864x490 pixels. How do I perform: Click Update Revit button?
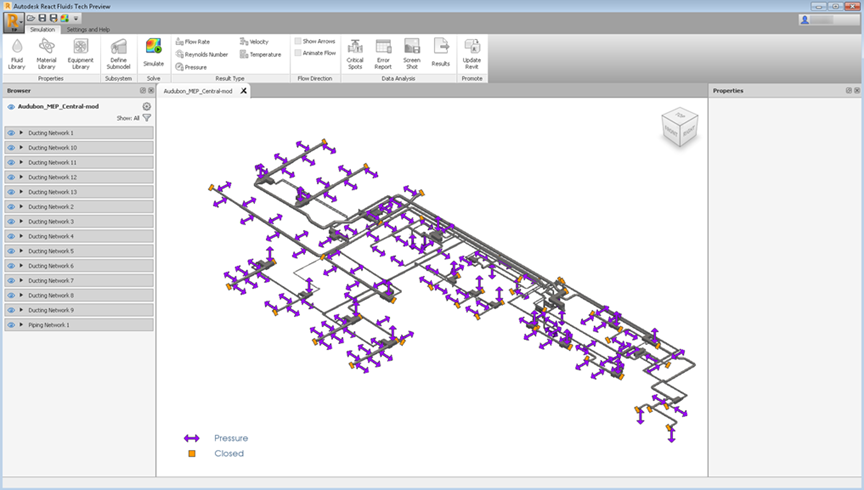pyautogui.click(x=472, y=54)
